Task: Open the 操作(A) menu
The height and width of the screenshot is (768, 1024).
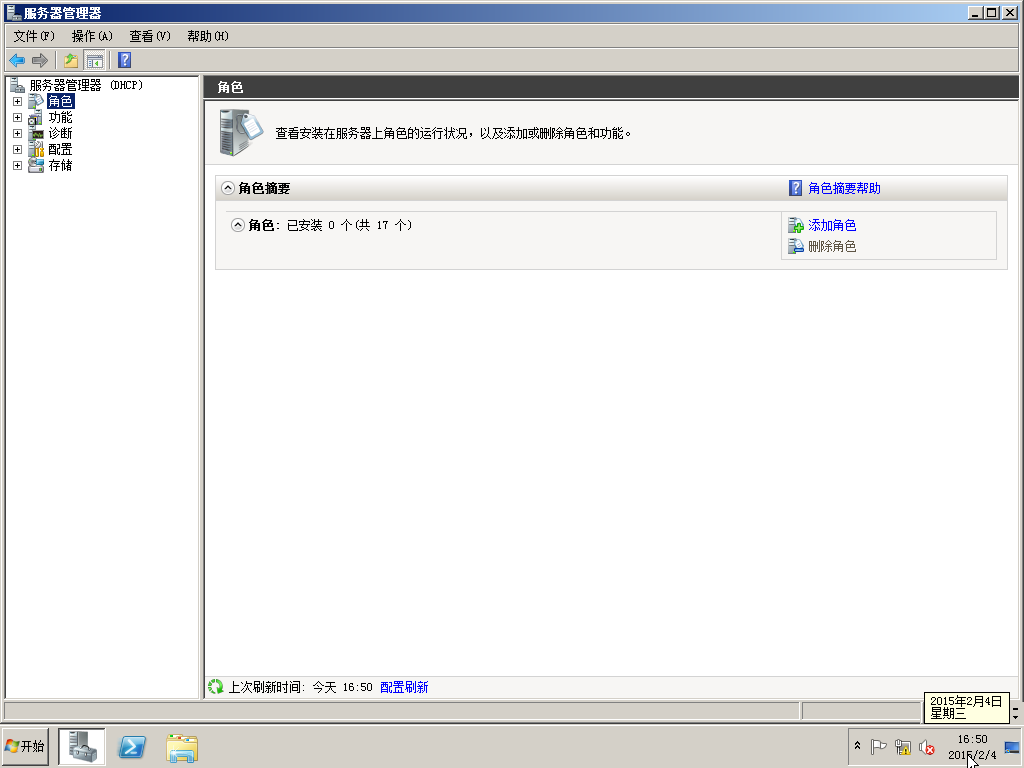Action: [x=92, y=36]
